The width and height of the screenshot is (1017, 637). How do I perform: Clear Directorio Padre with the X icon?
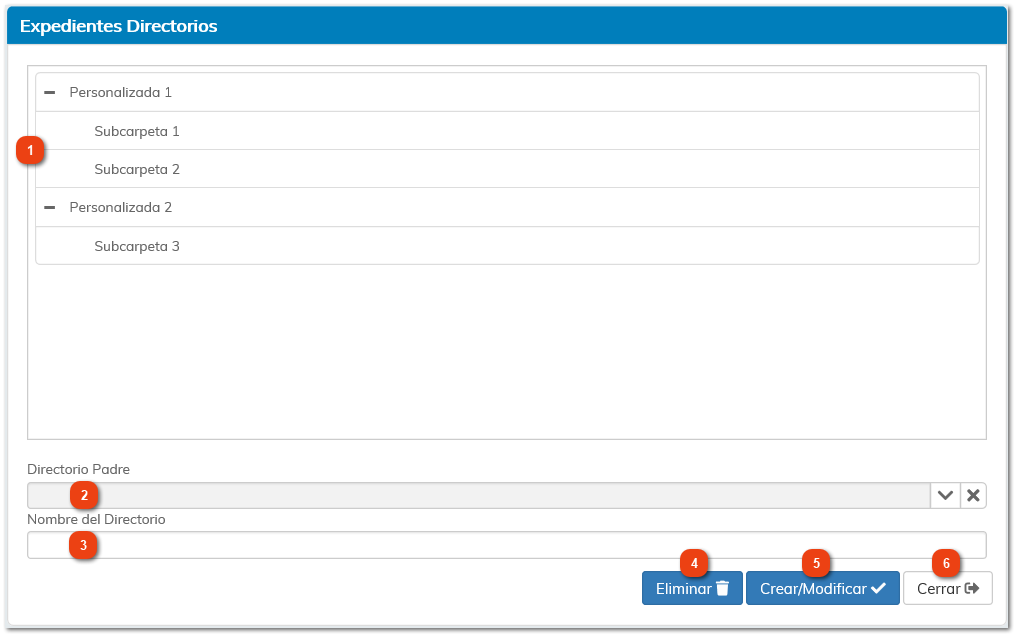(x=973, y=496)
